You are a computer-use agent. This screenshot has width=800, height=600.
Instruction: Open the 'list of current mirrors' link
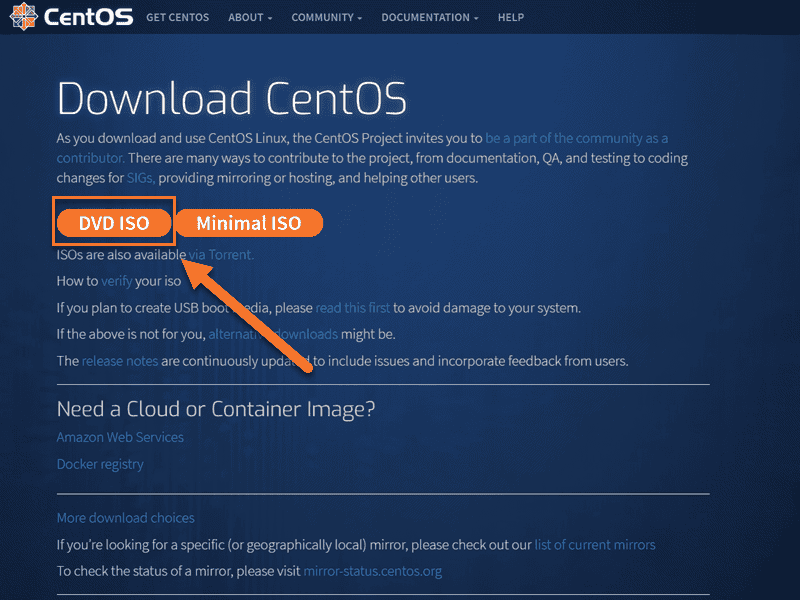(x=595, y=545)
